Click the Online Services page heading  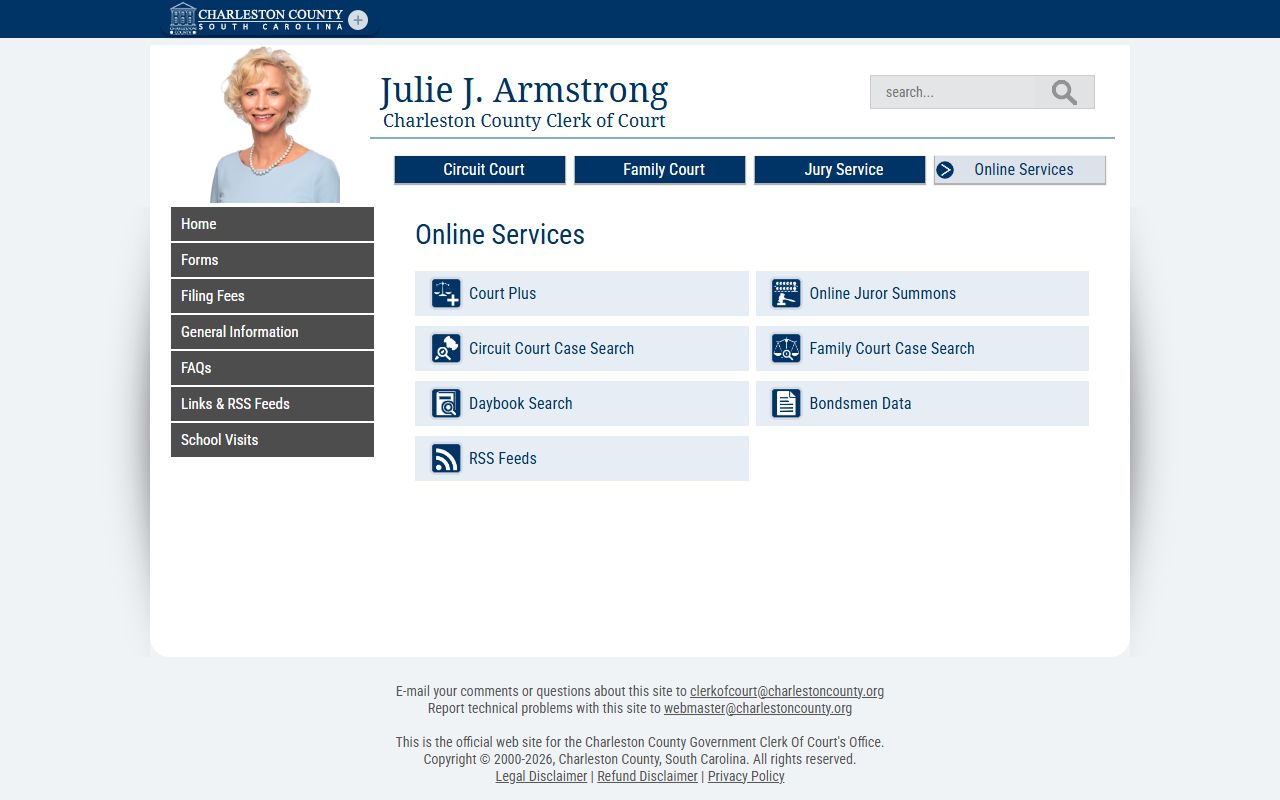click(500, 234)
